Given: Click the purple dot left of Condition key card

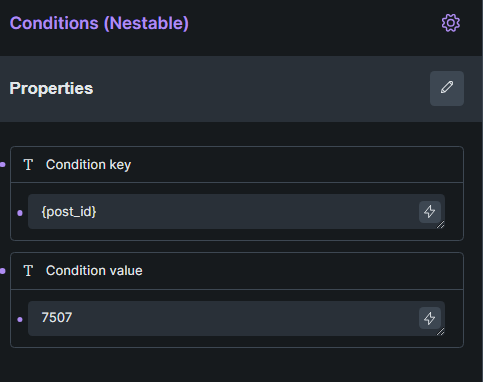Looking at the screenshot, I should click(3, 164).
